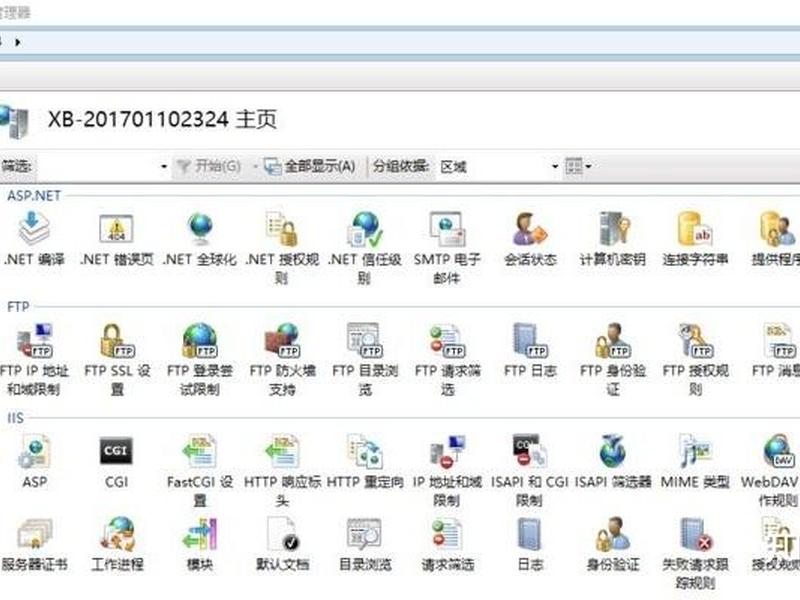Open FTP 目录浏览
800x600 pixels.
click(365, 360)
